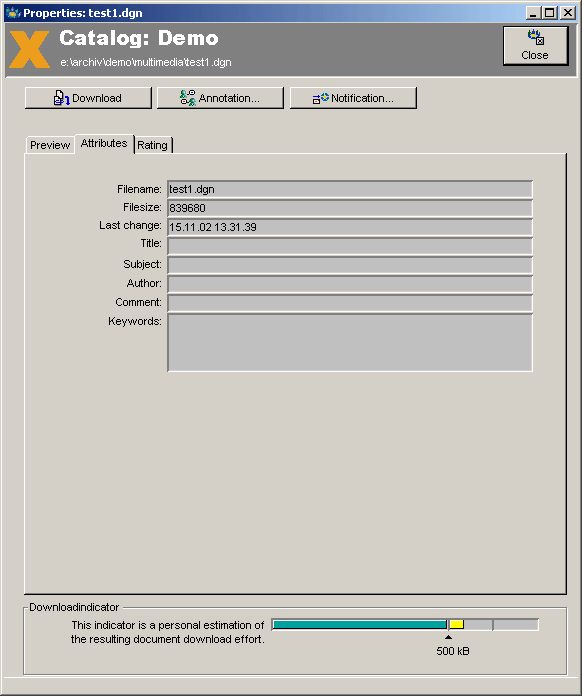Click the Keywords text area
The width and height of the screenshot is (582, 696).
[350, 343]
